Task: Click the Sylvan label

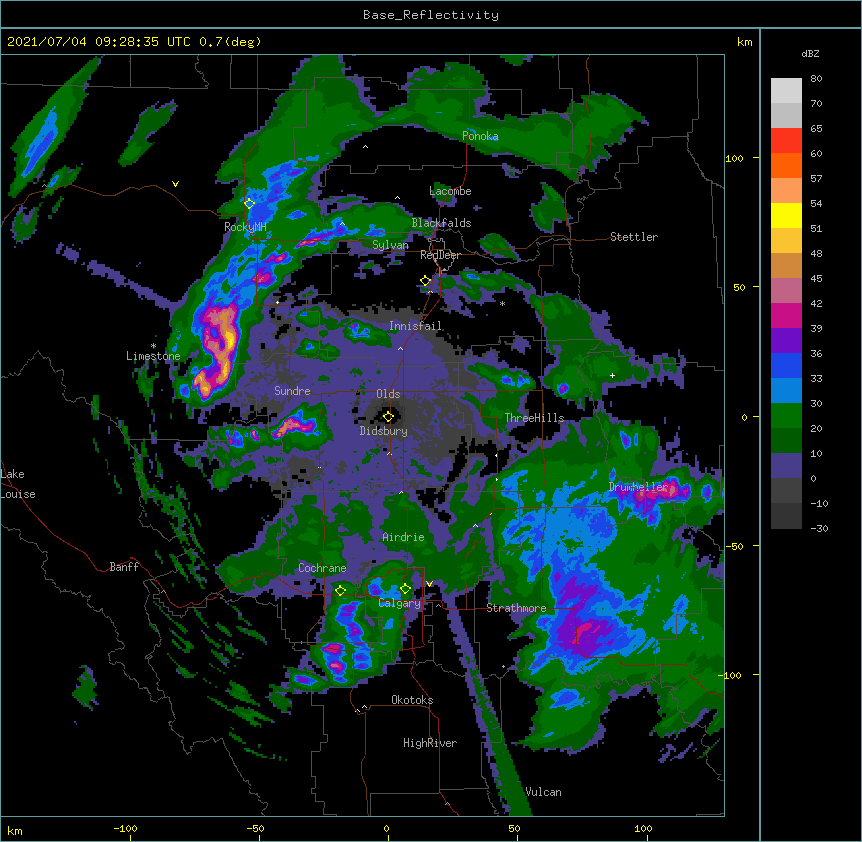Action: coord(390,245)
